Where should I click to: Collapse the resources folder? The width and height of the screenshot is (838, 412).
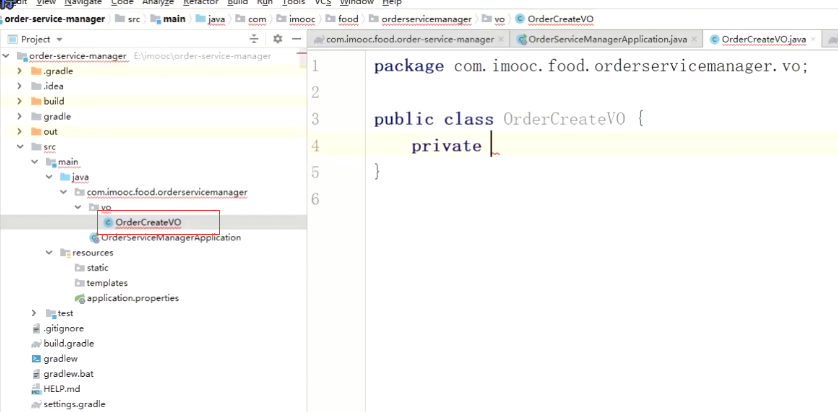pyautogui.click(x=49, y=253)
